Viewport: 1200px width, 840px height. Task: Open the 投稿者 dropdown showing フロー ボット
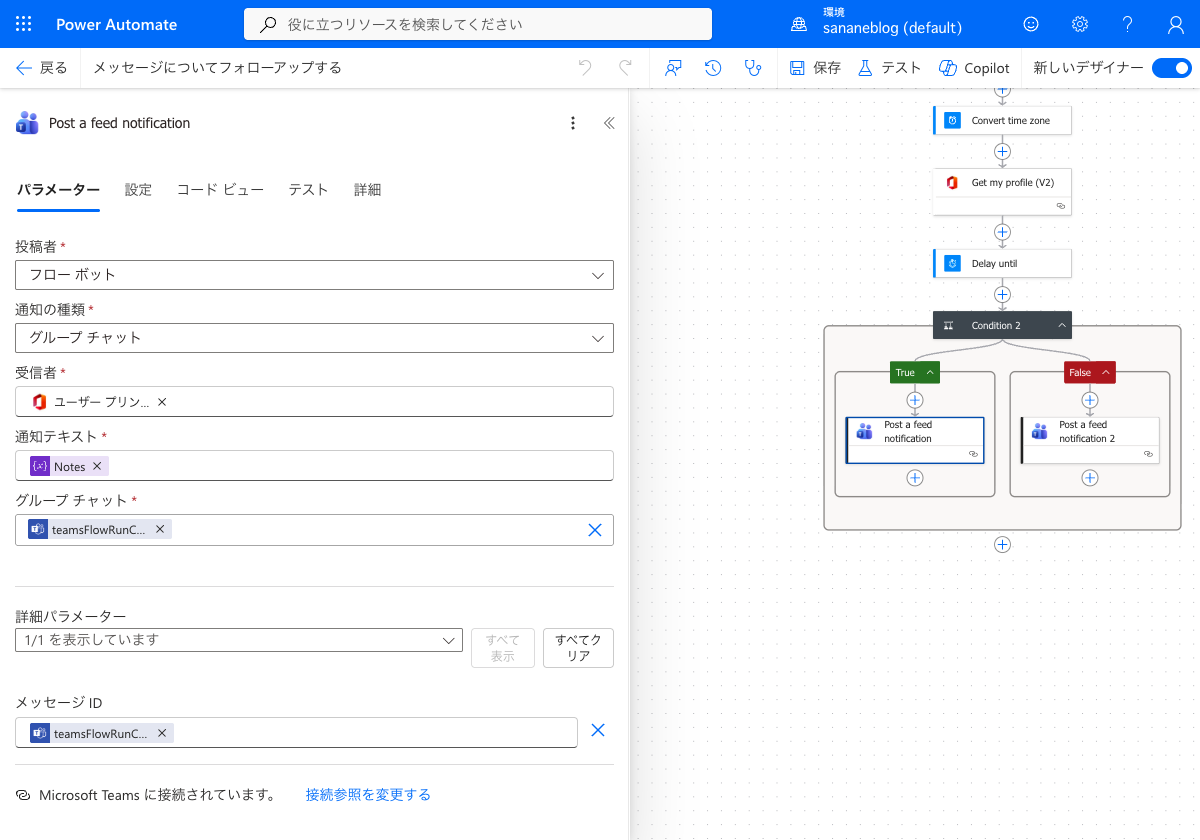click(x=314, y=275)
